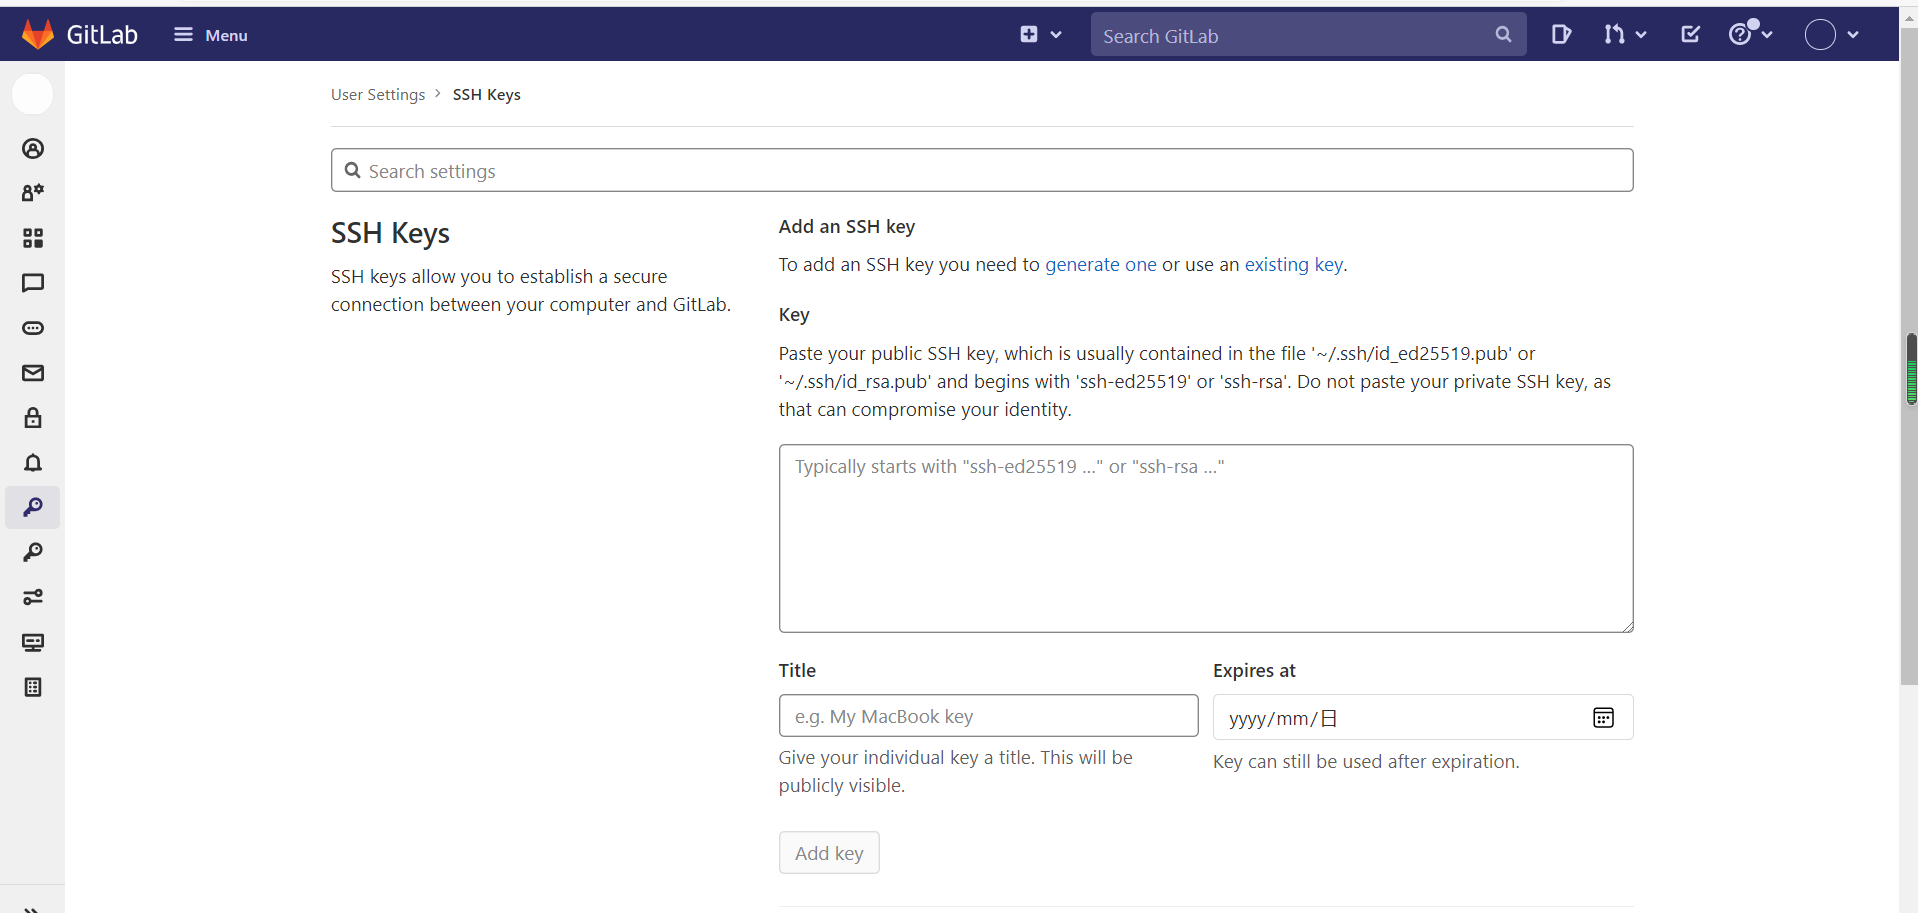Viewport: 1918px width, 913px height.
Task: Open the Merge requests icon in top bar
Action: coord(1614,35)
